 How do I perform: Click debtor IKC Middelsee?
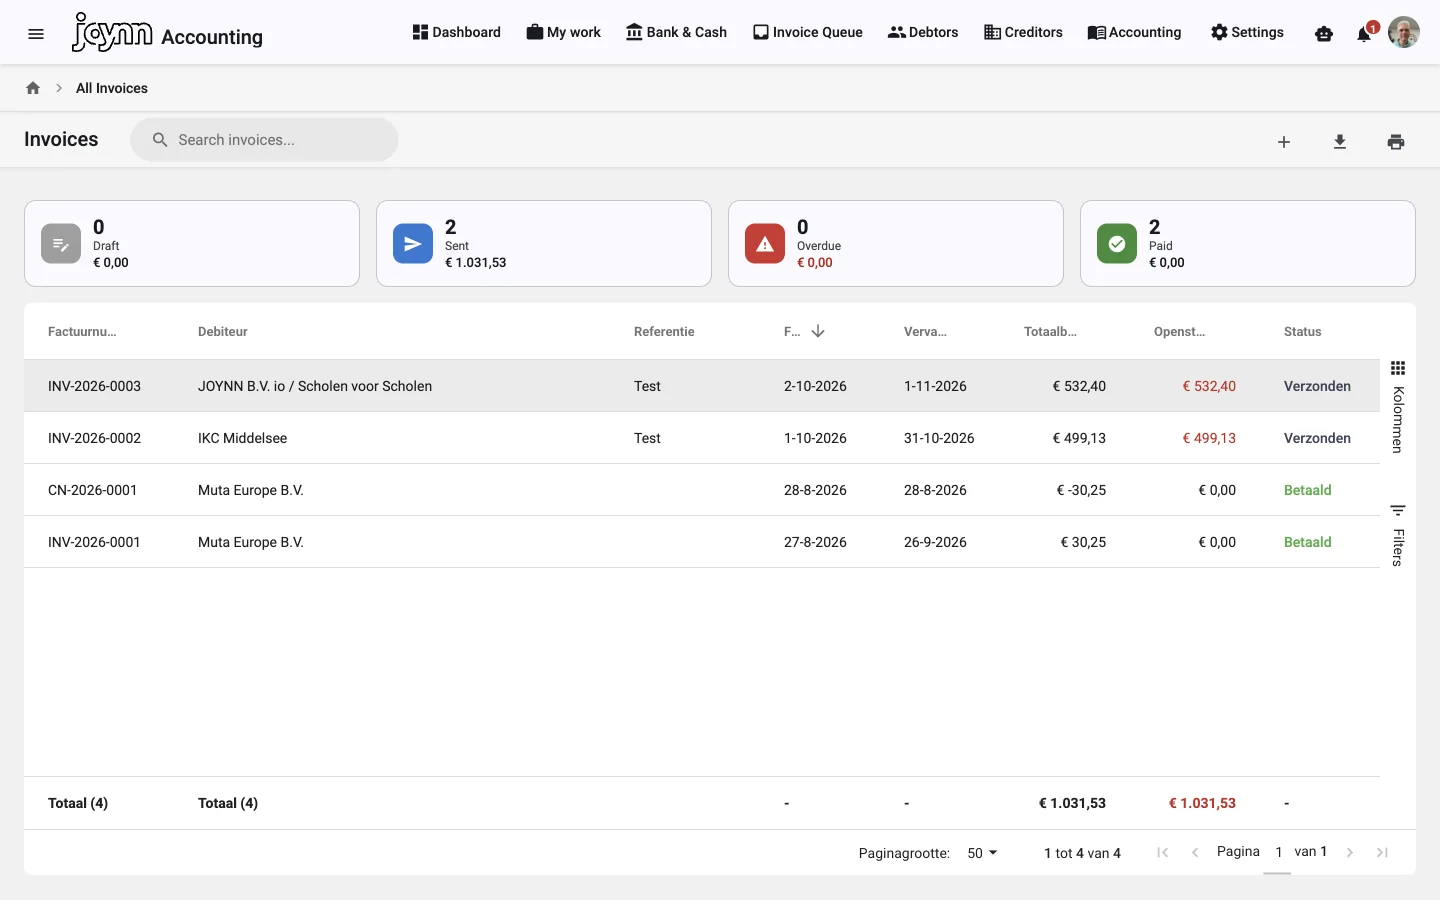(x=243, y=438)
